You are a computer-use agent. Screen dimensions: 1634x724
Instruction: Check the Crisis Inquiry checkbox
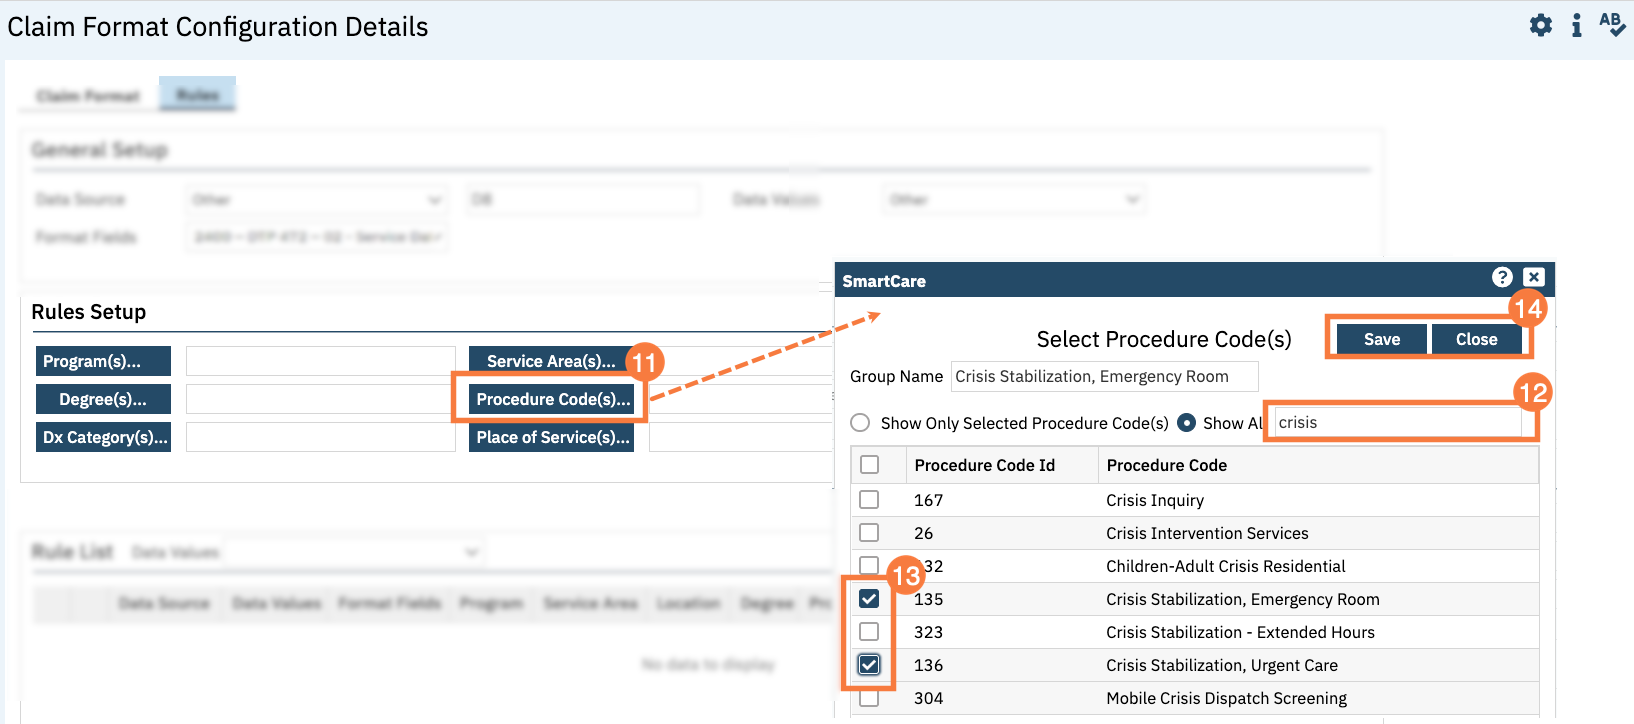tap(869, 500)
